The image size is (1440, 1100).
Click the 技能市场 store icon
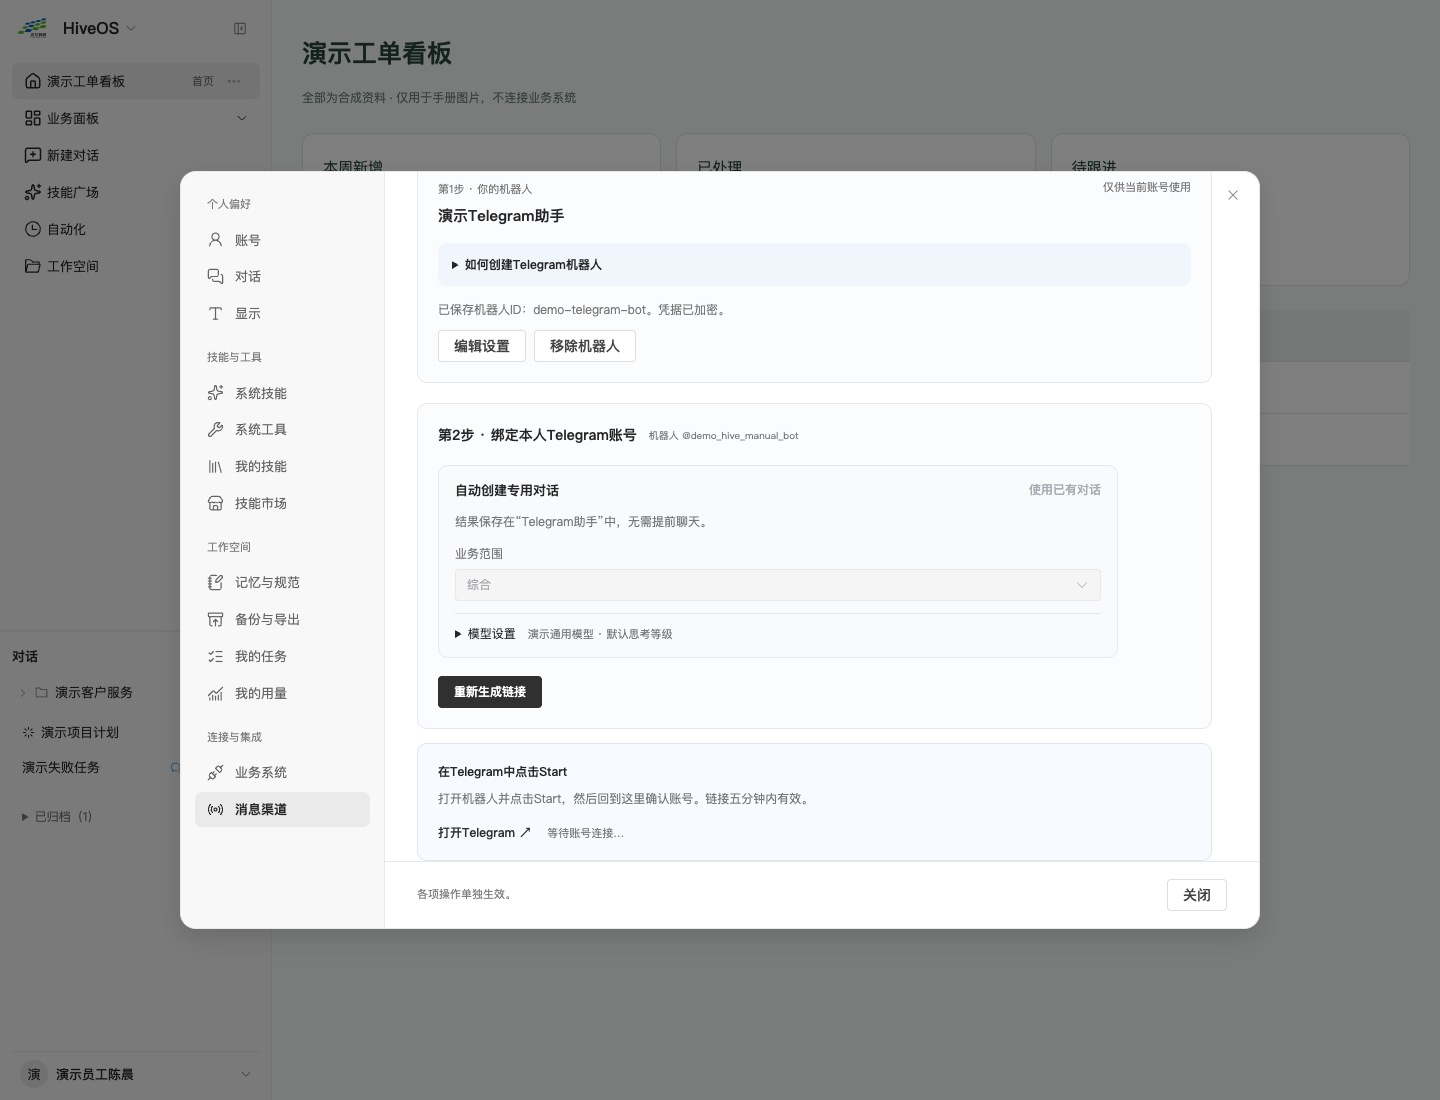point(215,503)
